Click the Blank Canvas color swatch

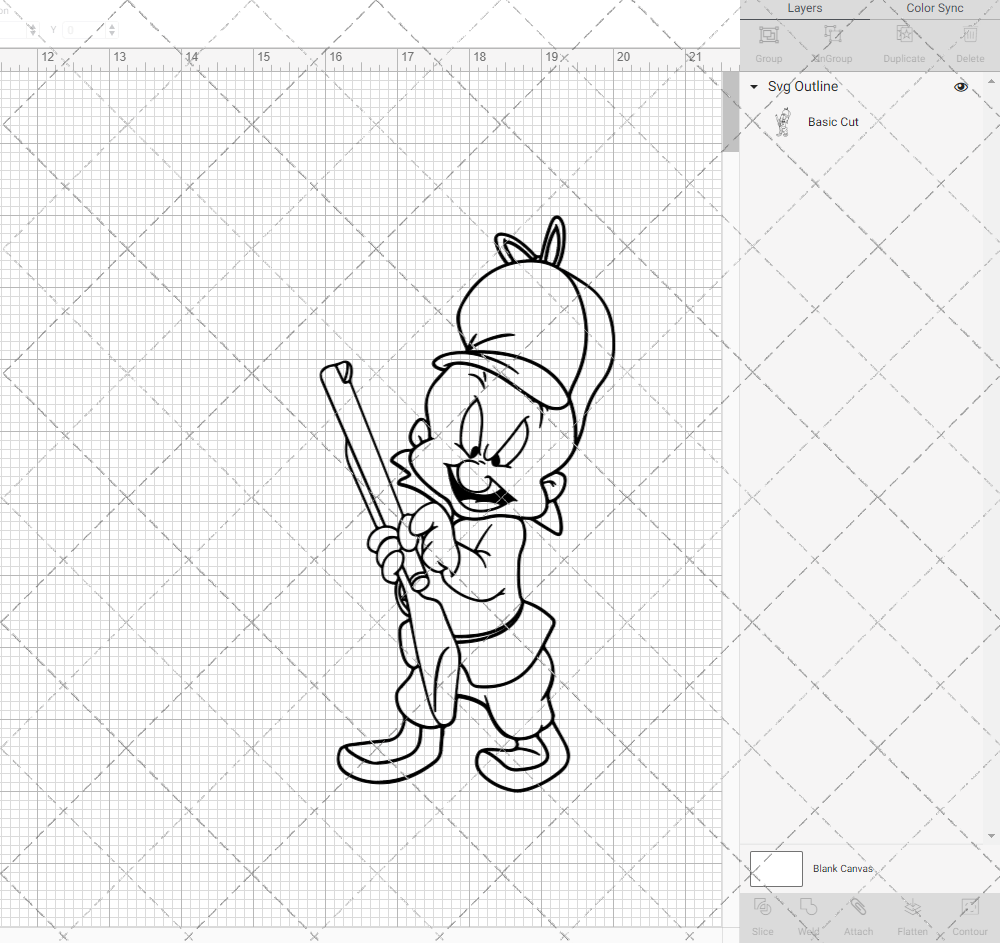pos(776,868)
